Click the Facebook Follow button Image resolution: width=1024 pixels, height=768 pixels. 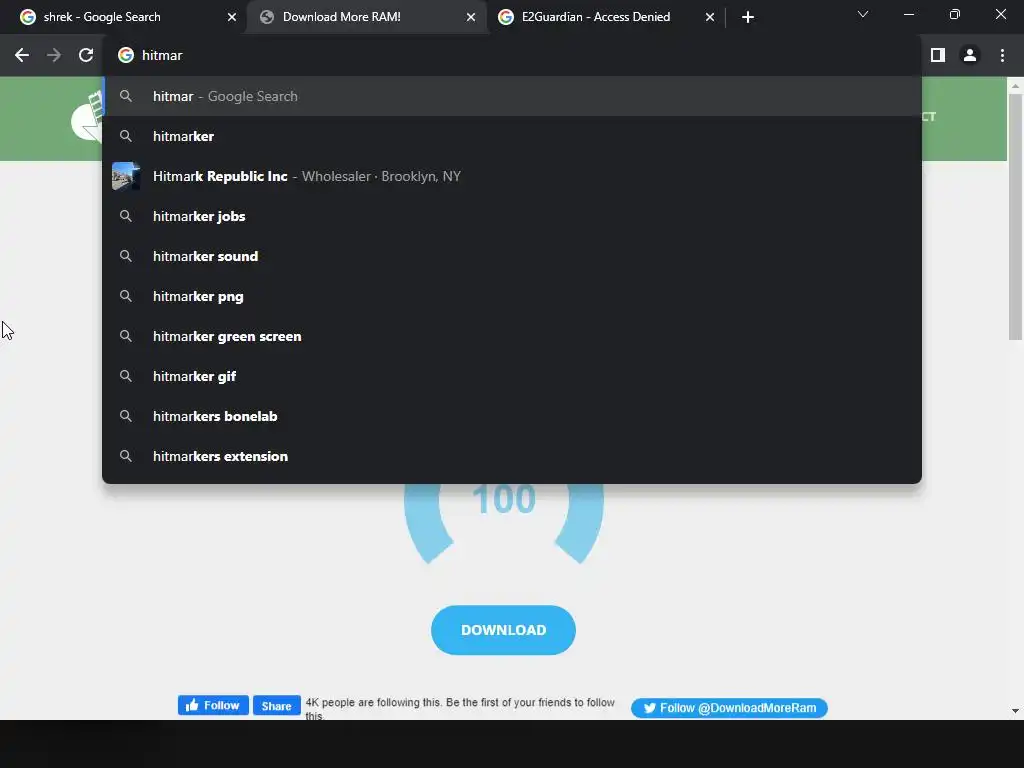[x=213, y=705]
